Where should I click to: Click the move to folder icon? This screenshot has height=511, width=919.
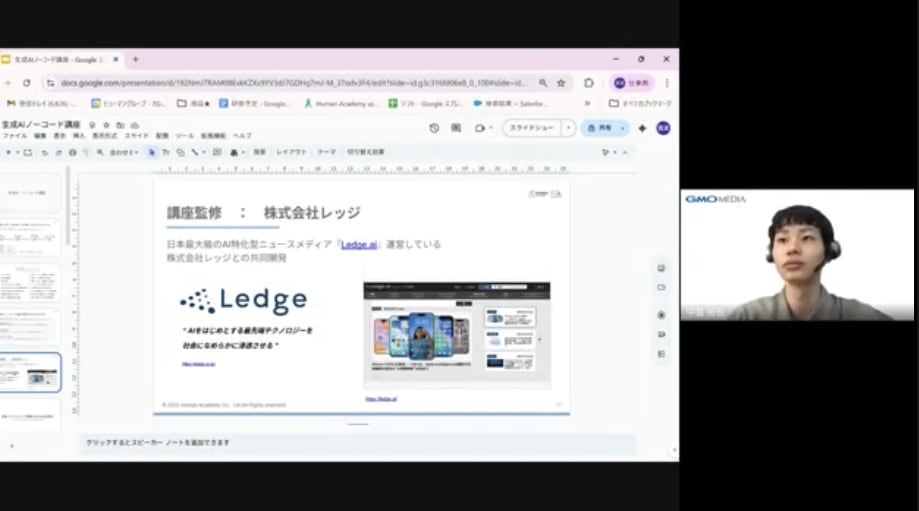120,125
